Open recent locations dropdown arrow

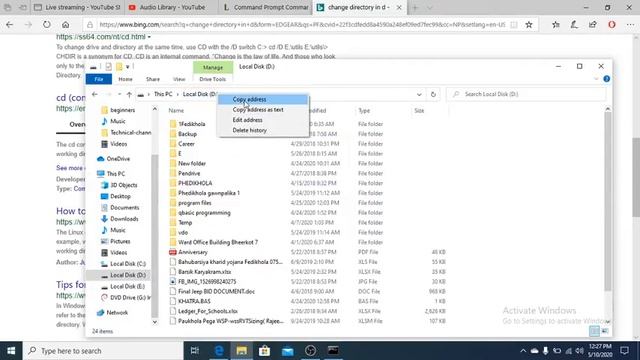pos(119,94)
